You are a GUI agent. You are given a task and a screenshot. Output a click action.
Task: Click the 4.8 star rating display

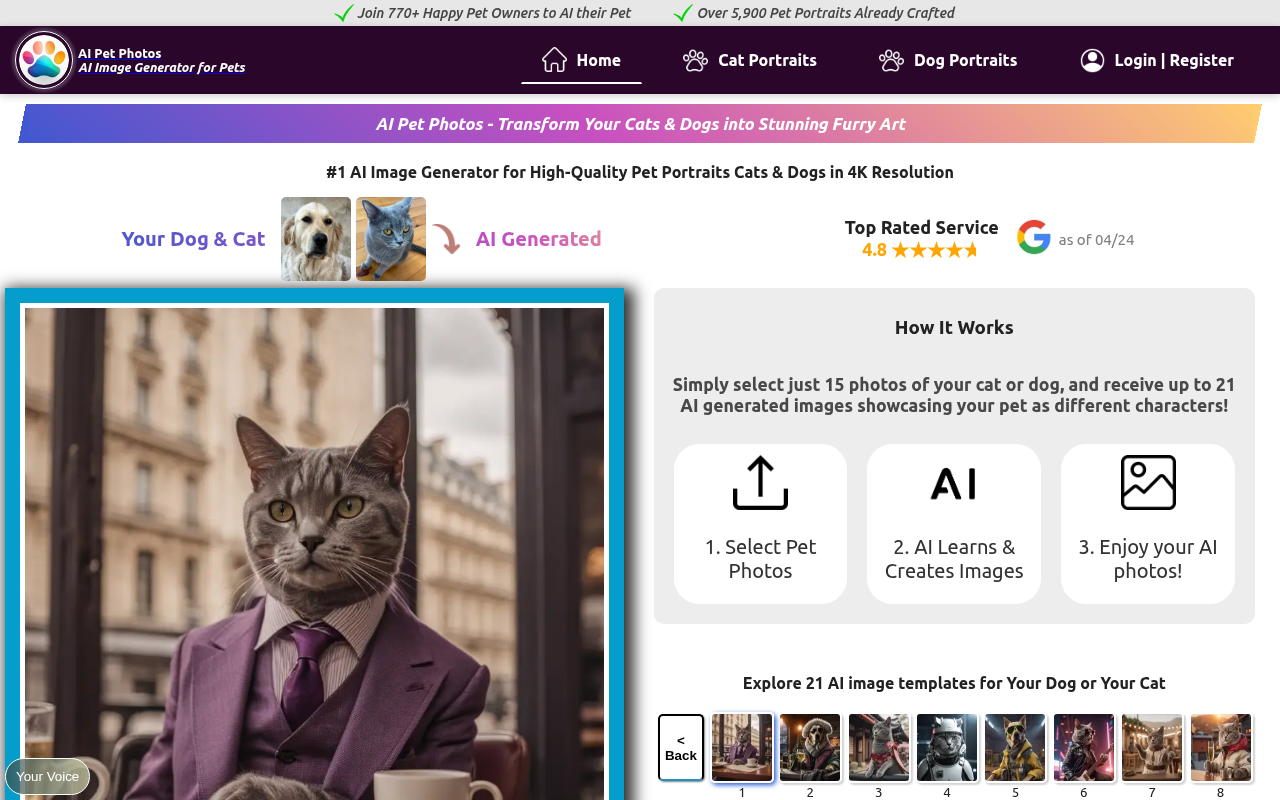(920, 248)
